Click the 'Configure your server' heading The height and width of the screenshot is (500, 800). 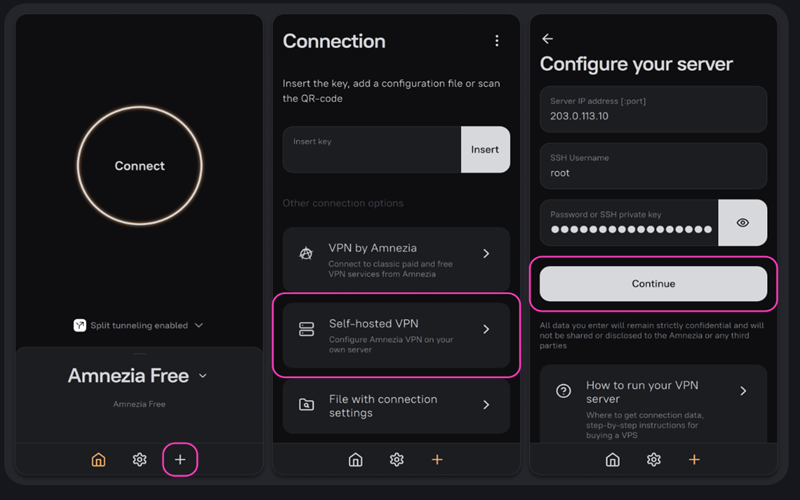point(636,64)
